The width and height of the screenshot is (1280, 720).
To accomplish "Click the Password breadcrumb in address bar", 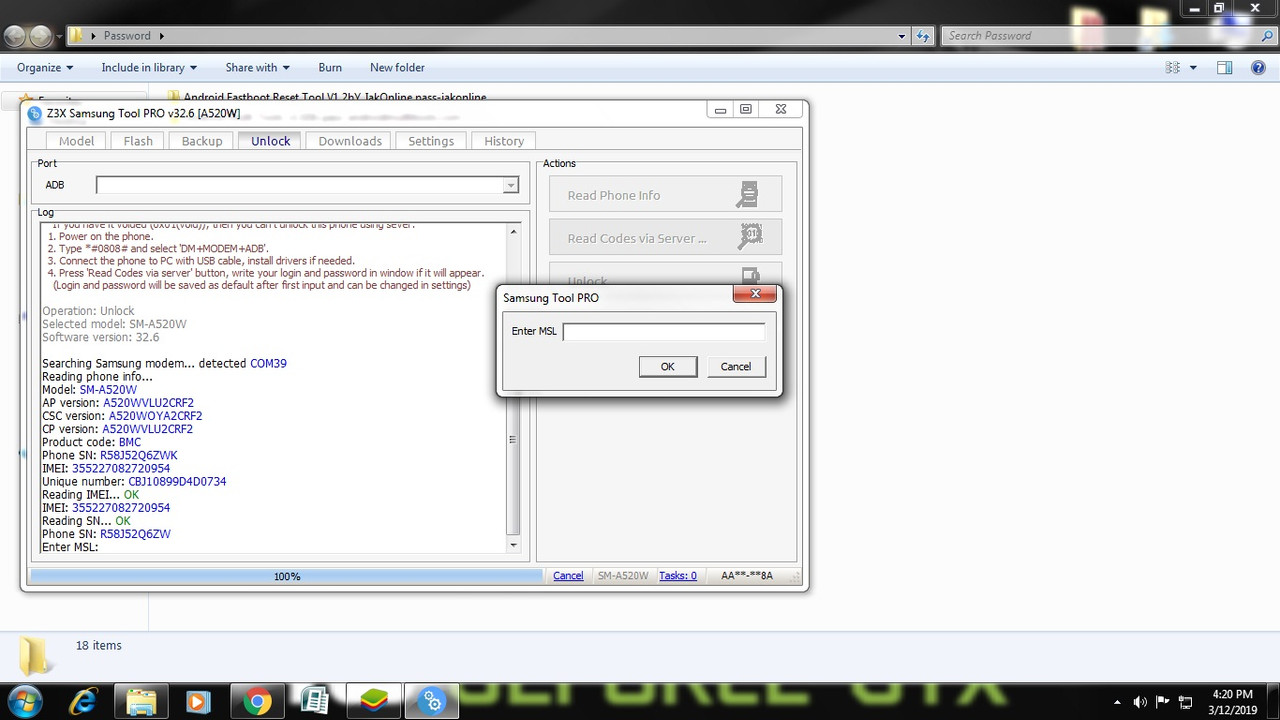I will pyautogui.click(x=127, y=36).
